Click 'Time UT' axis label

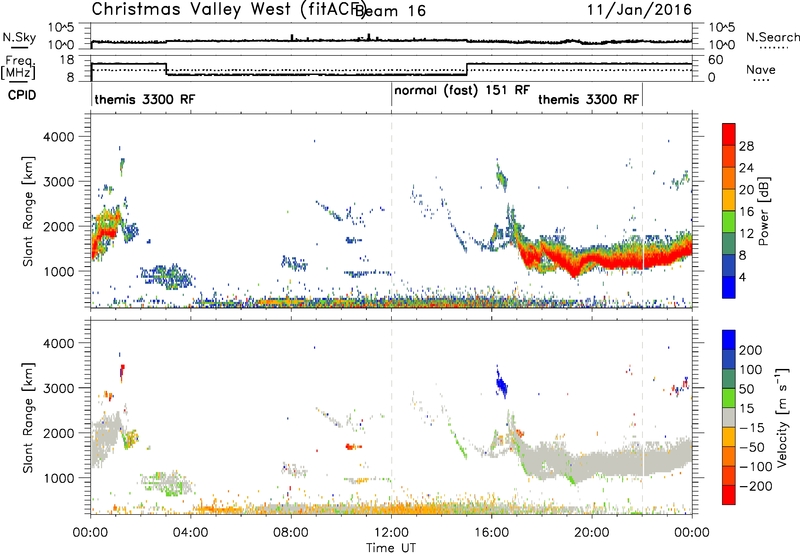tap(391, 547)
